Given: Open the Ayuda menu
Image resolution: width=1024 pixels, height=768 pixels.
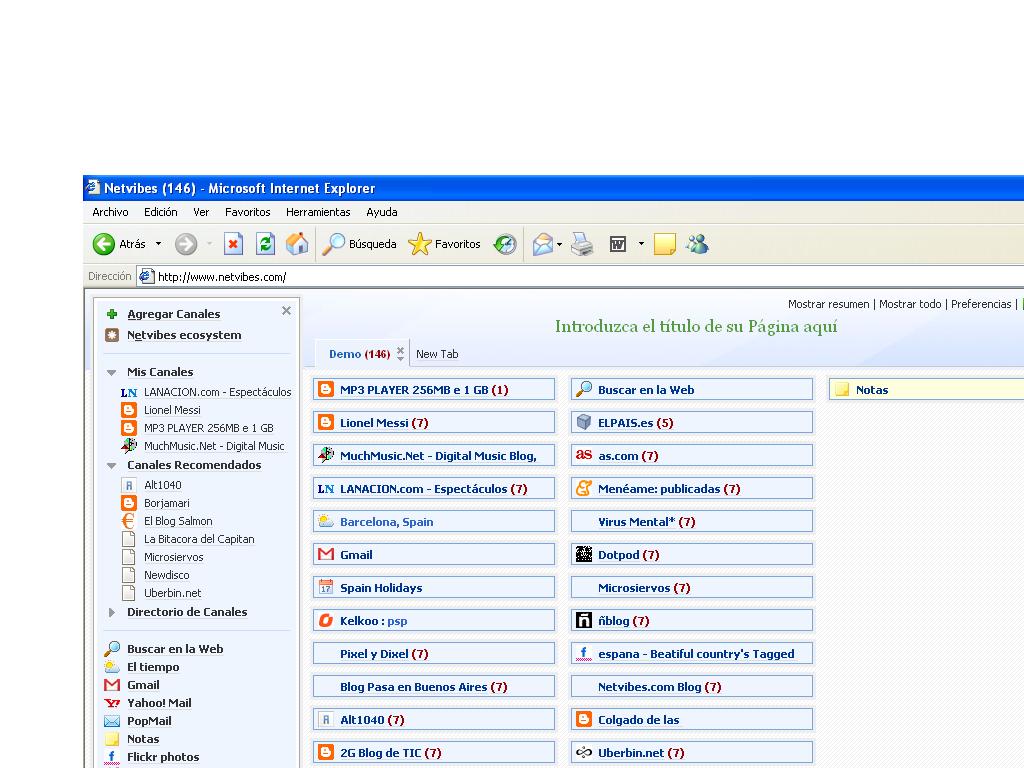Looking at the screenshot, I should pos(382,212).
